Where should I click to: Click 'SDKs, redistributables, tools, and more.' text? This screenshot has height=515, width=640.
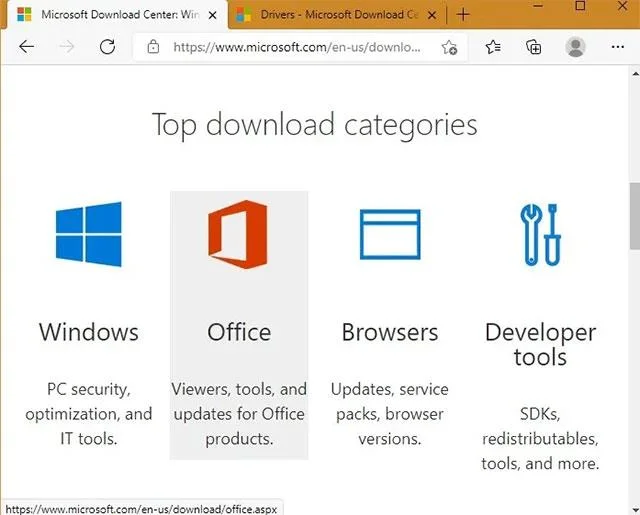point(540,439)
